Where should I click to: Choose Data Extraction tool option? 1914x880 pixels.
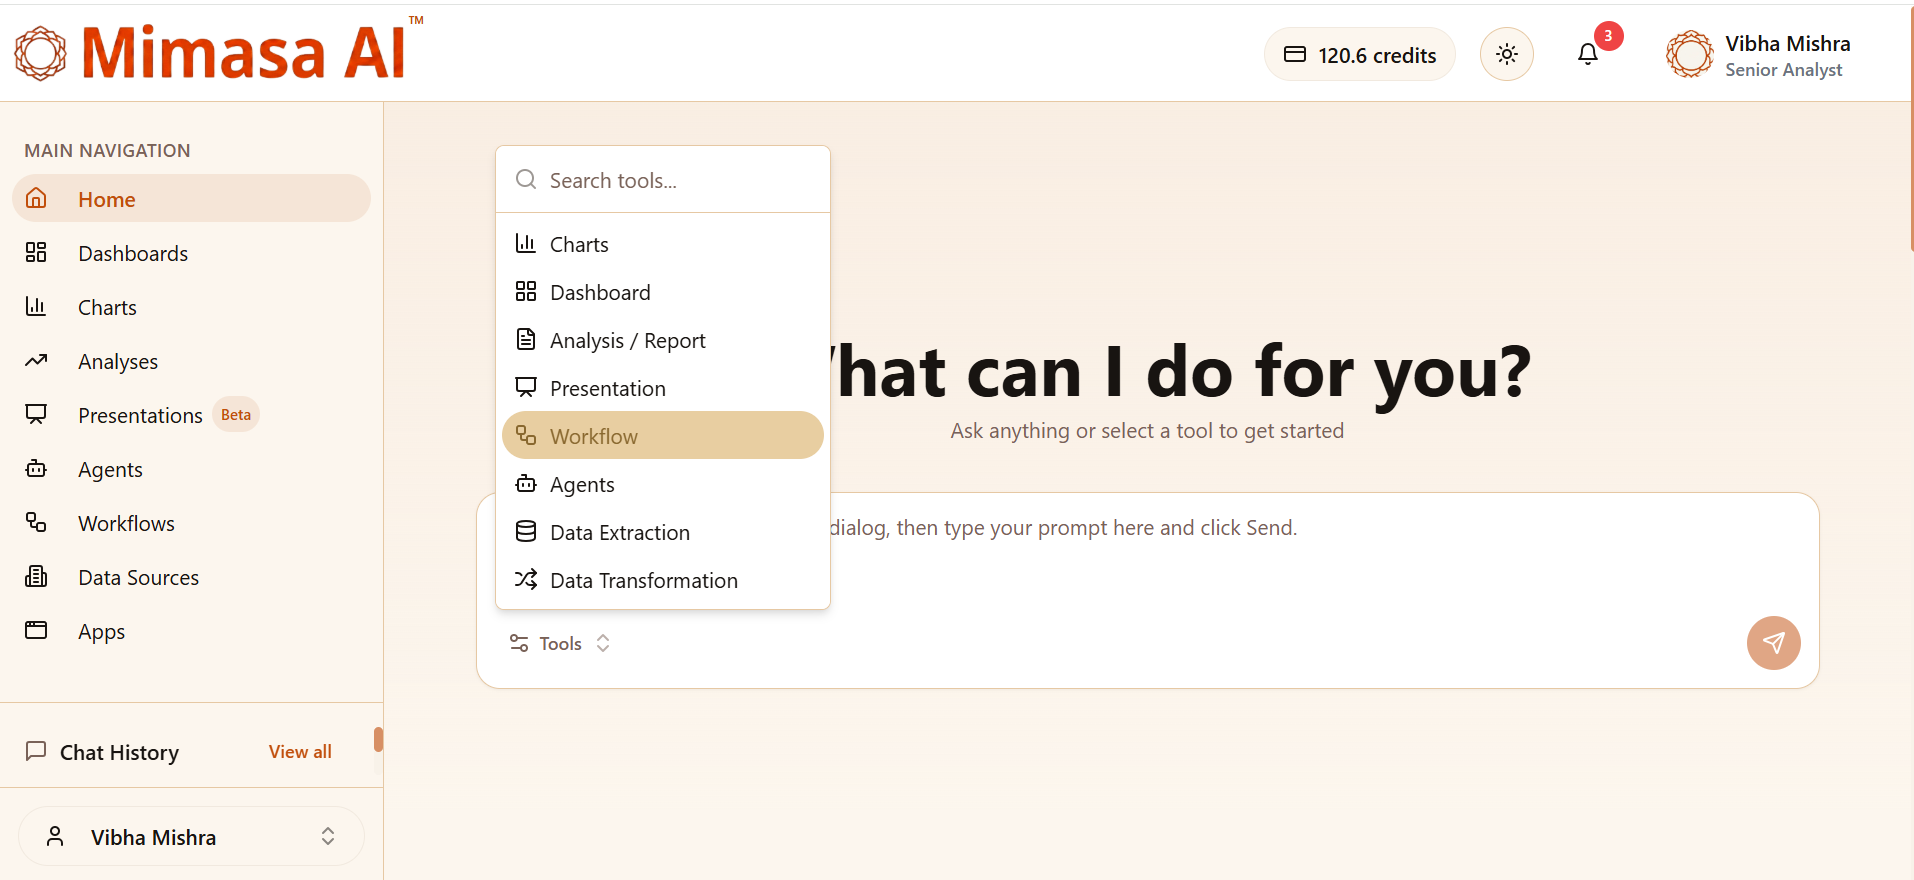pos(662,532)
